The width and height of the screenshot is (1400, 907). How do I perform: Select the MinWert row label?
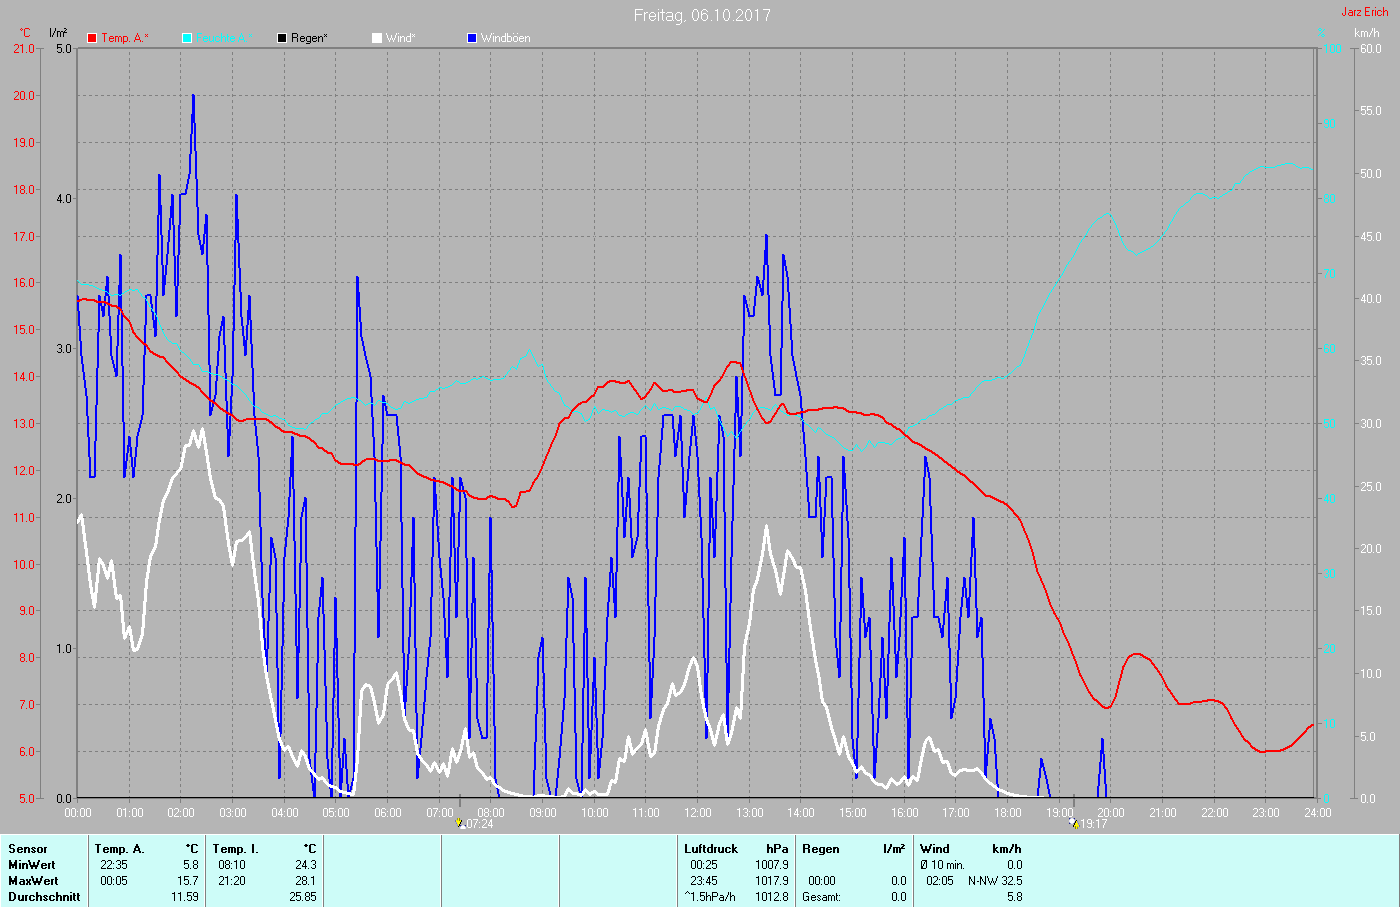(32, 865)
